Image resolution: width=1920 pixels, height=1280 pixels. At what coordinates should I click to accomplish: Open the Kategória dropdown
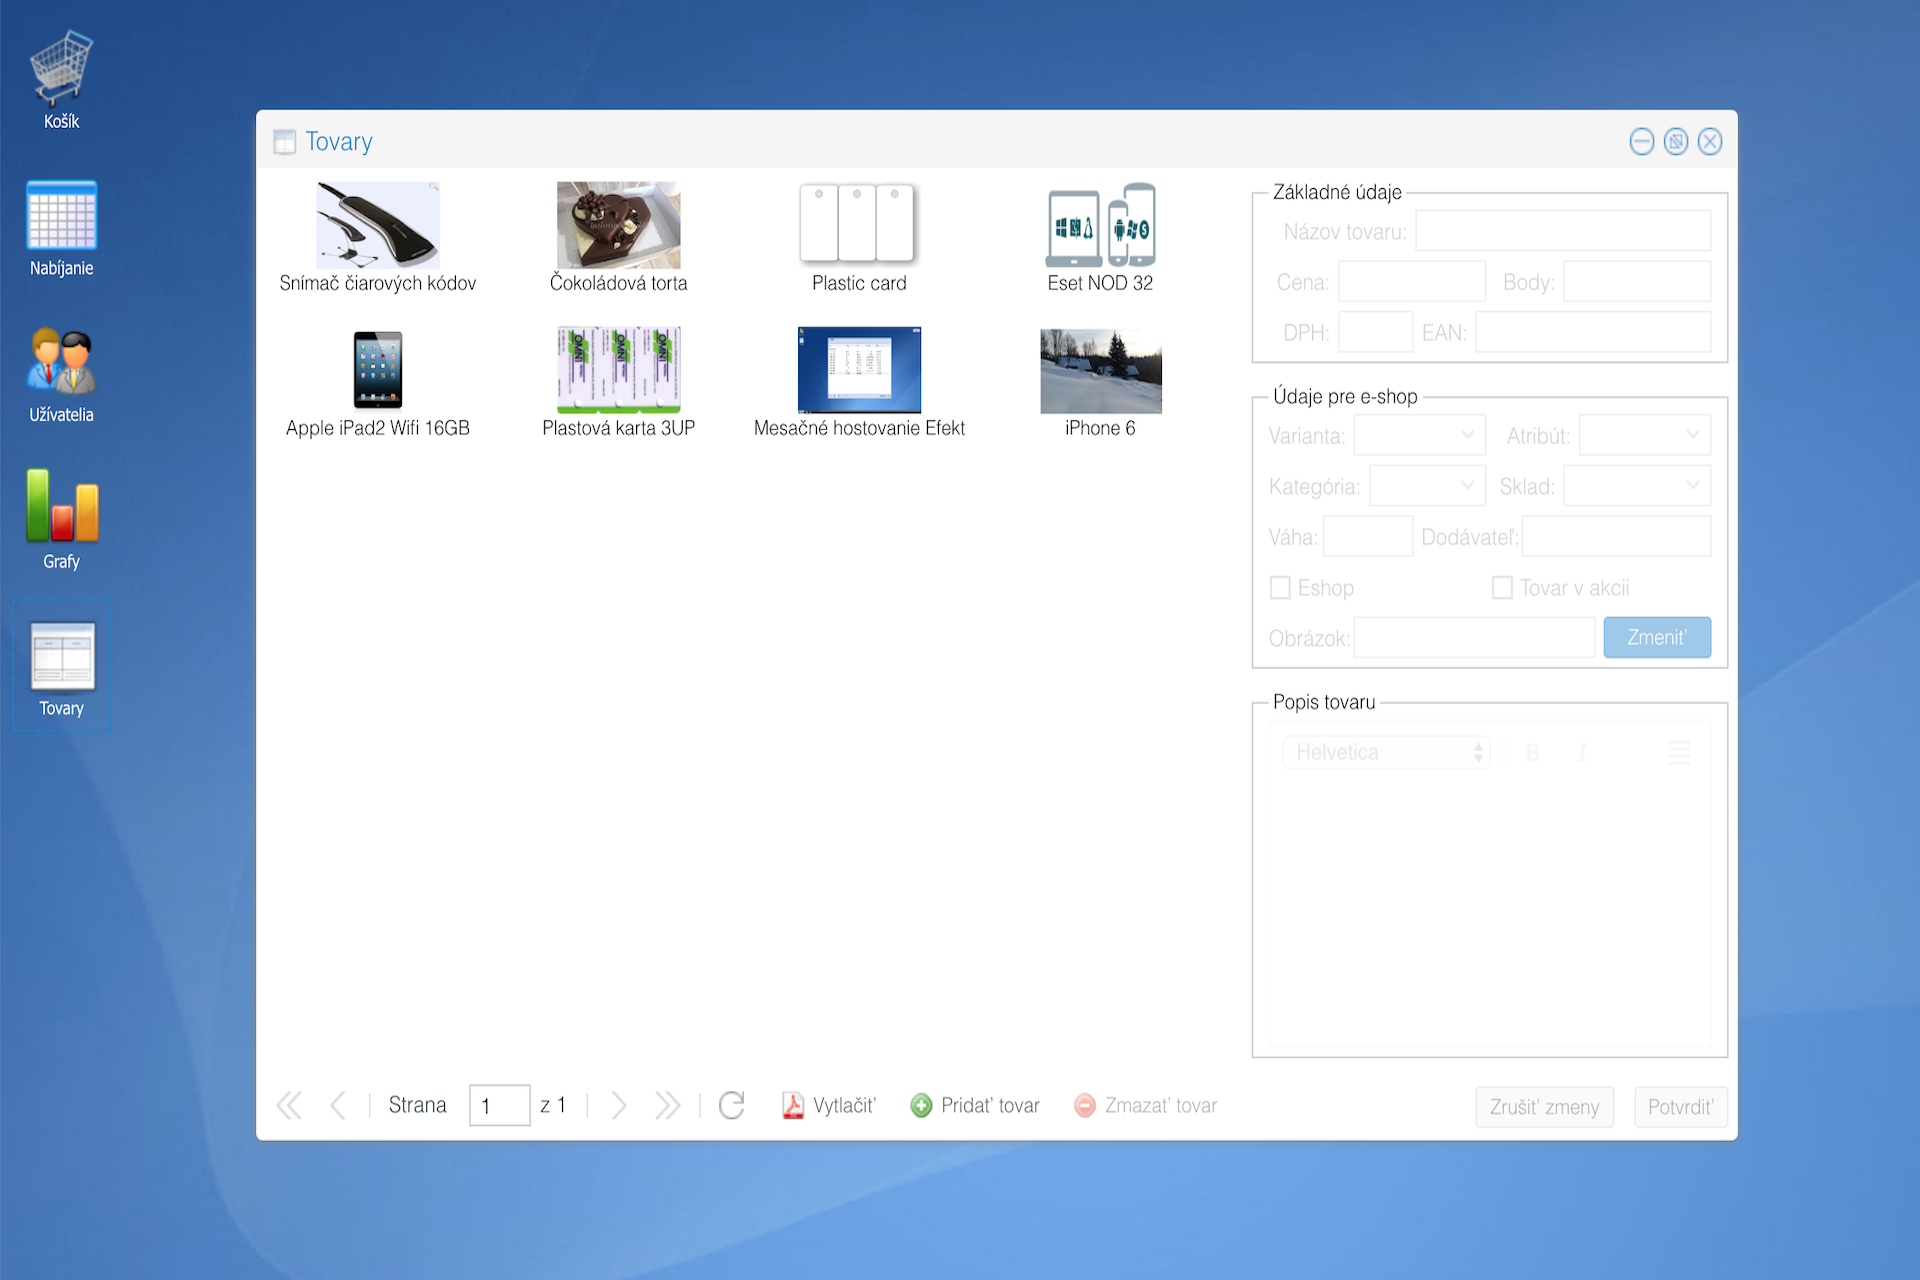1427,486
